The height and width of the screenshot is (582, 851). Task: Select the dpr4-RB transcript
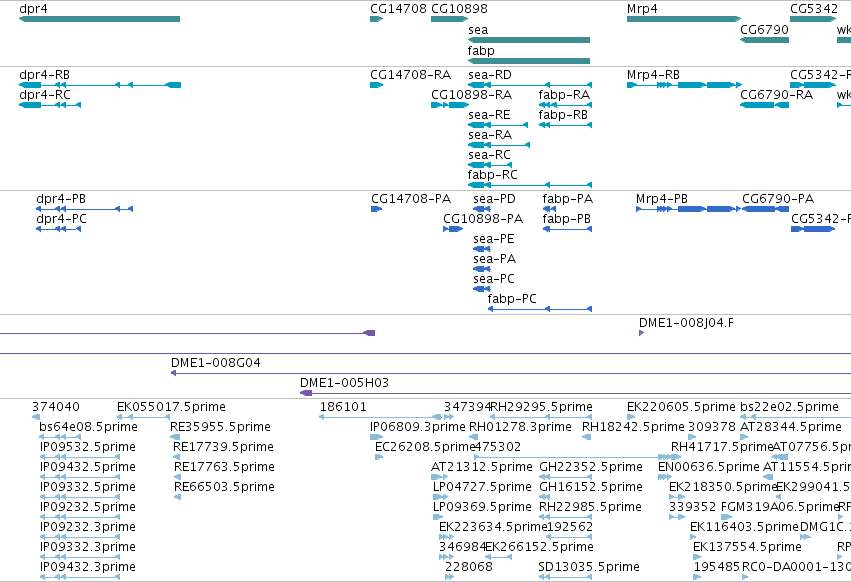pos(100,85)
